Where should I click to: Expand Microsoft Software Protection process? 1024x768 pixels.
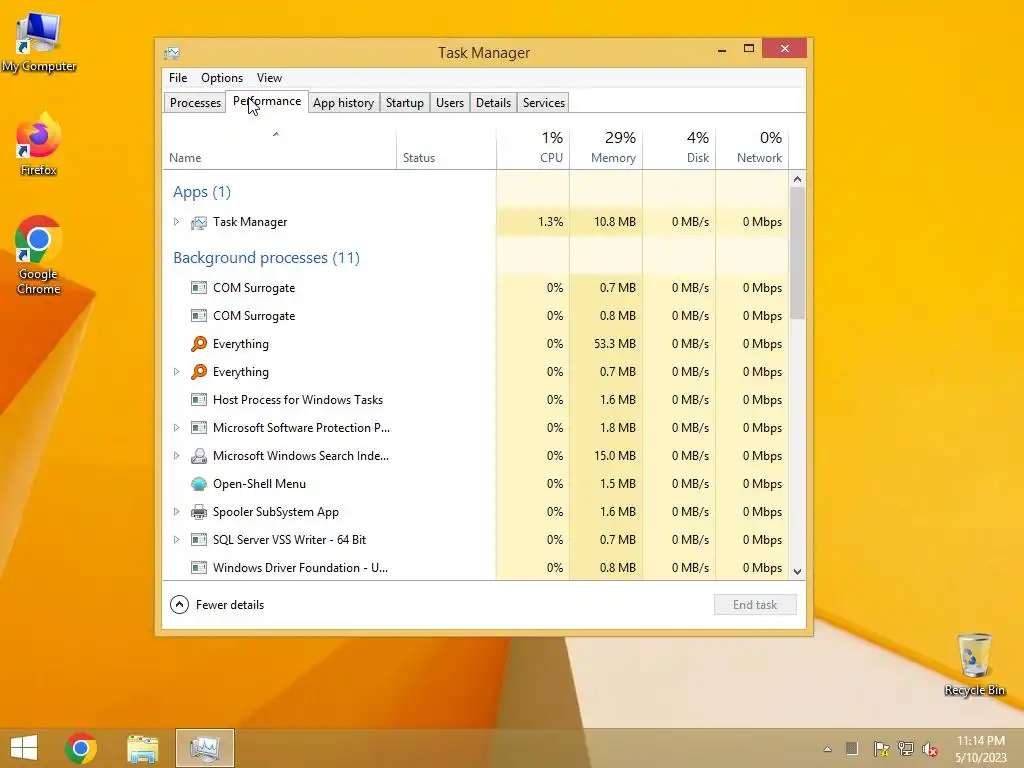[176, 428]
